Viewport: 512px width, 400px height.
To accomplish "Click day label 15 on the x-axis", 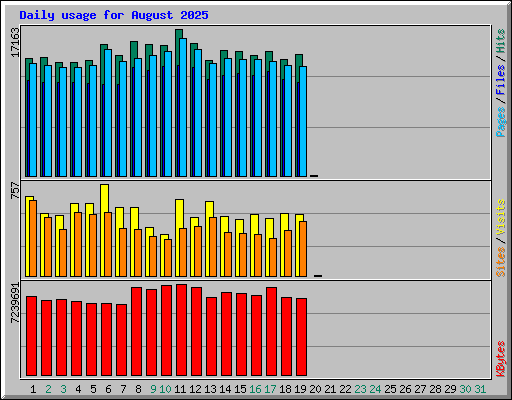I will [240, 389].
